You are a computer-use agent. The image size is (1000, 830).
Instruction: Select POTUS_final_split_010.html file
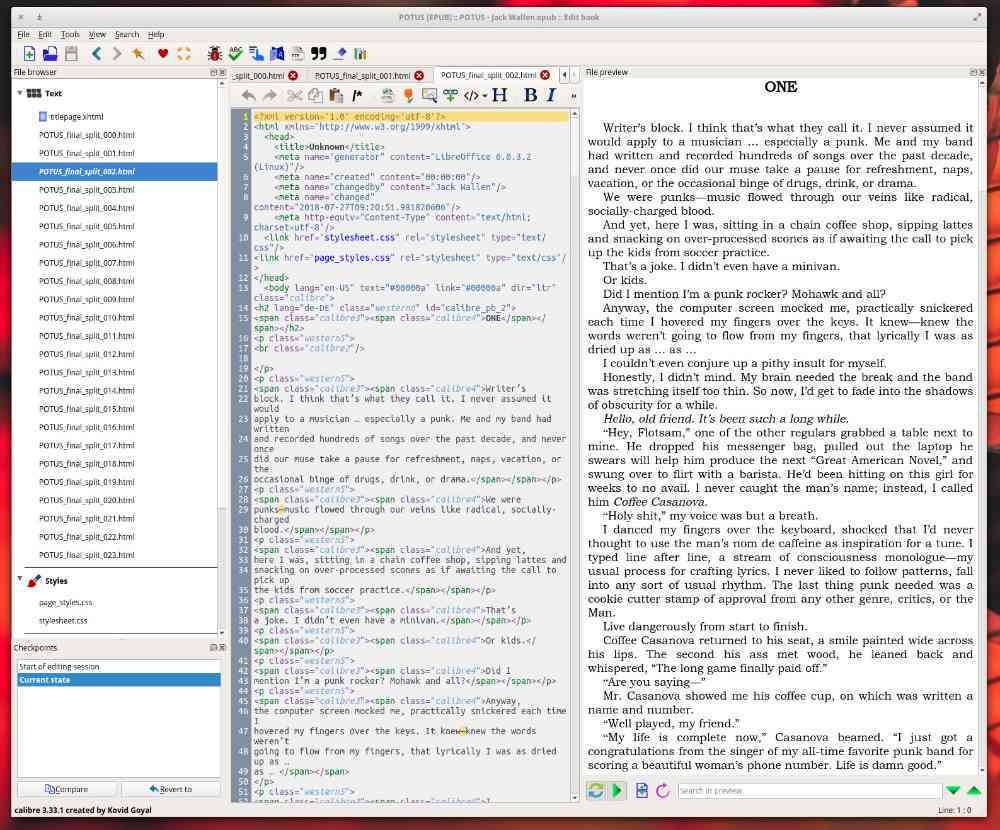click(x=87, y=318)
